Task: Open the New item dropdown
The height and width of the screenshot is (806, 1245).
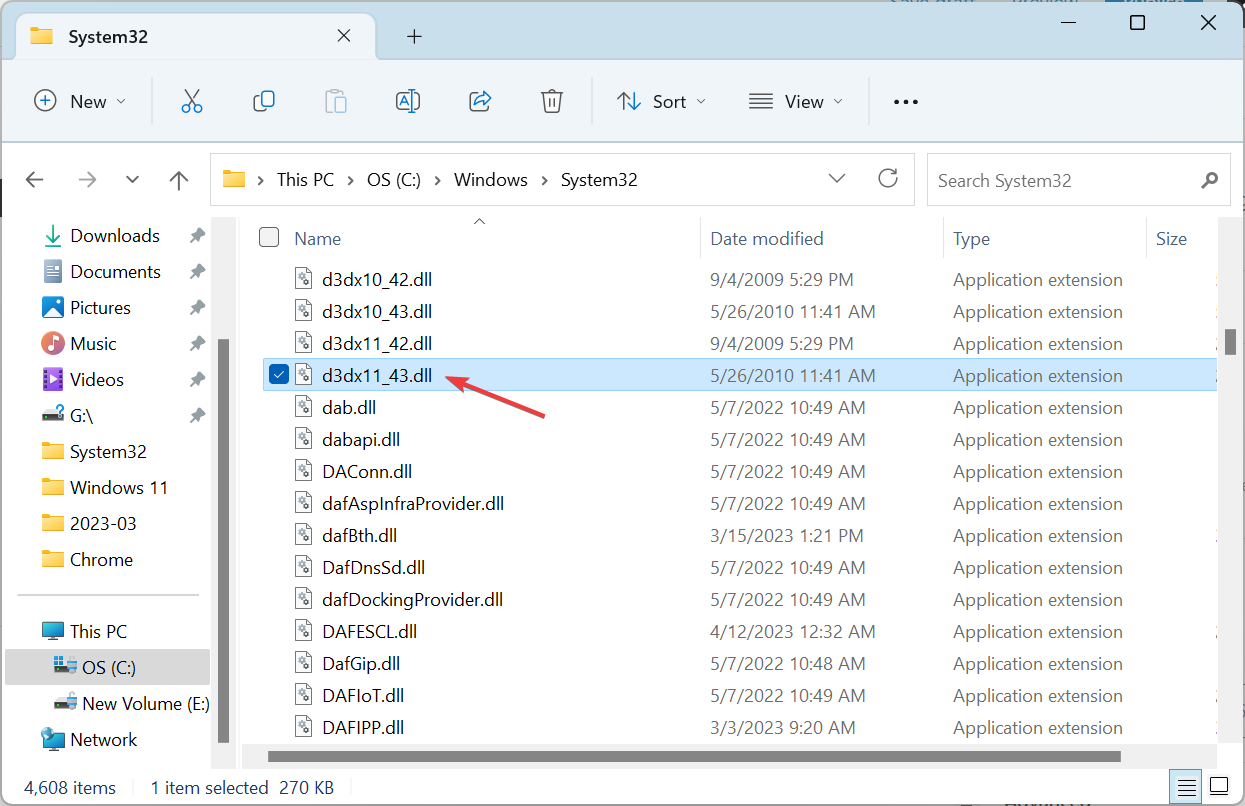Action: pos(80,101)
